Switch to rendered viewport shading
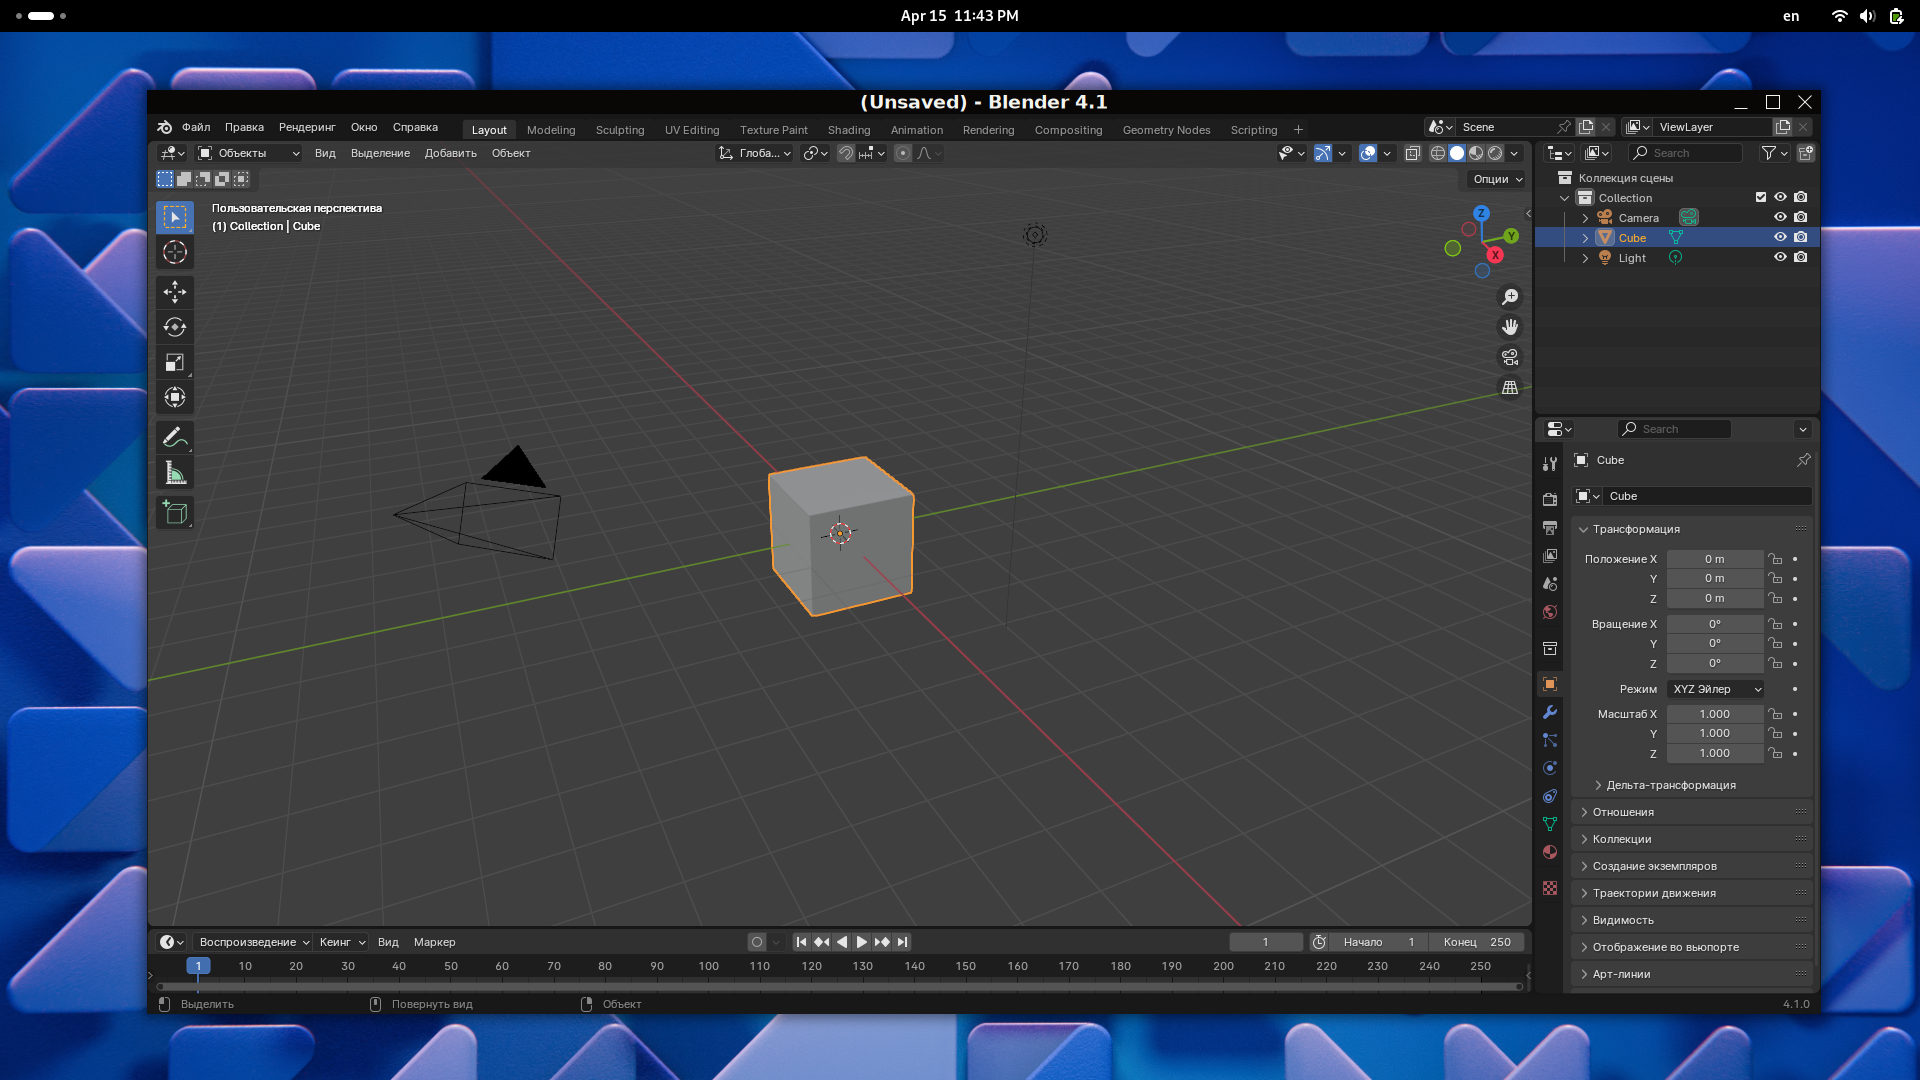Viewport: 1920px width, 1080px height. click(1495, 153)
